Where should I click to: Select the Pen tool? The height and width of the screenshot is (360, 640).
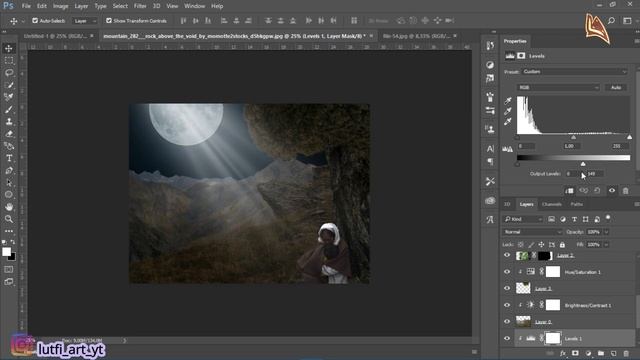9,171
